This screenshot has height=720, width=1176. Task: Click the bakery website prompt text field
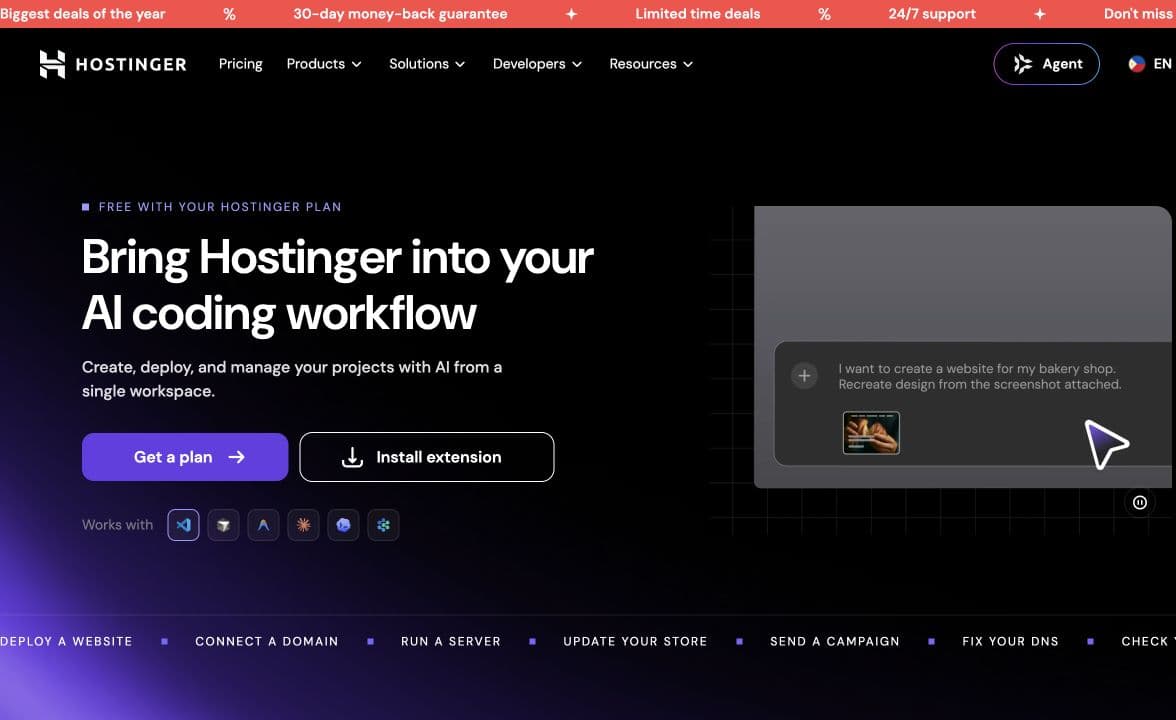pos(980,376)
